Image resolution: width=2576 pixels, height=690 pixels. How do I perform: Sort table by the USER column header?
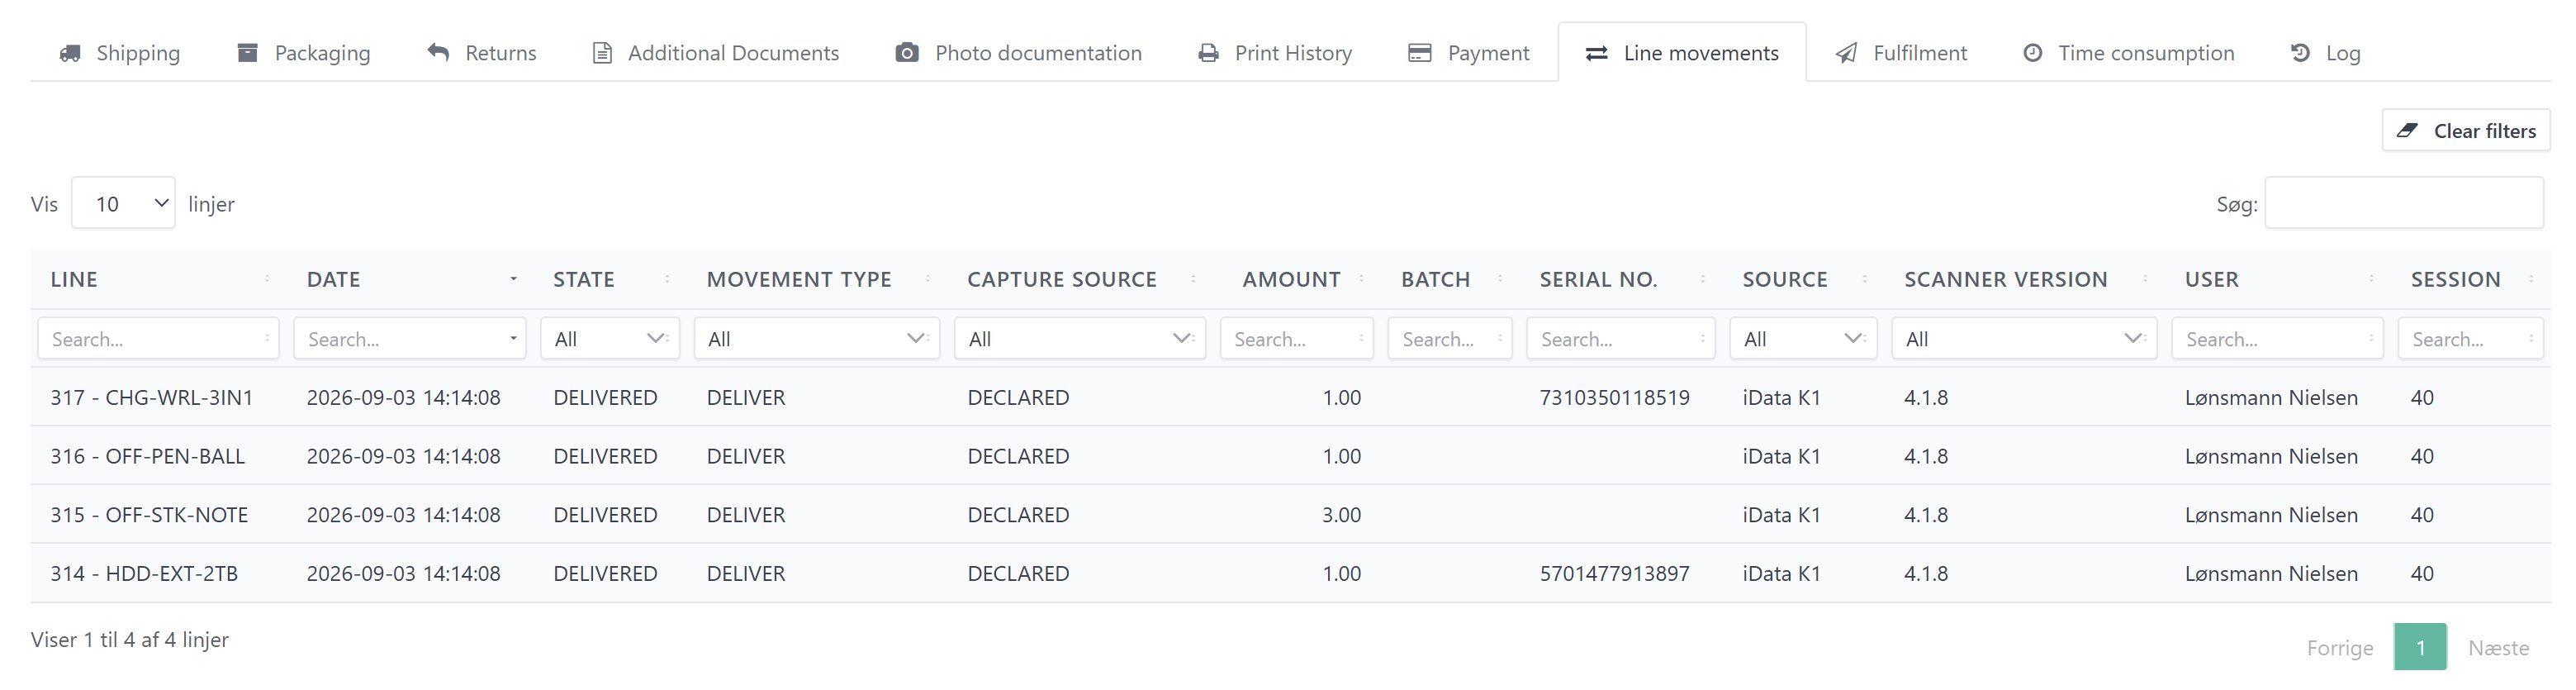(x=2278, y=279)
